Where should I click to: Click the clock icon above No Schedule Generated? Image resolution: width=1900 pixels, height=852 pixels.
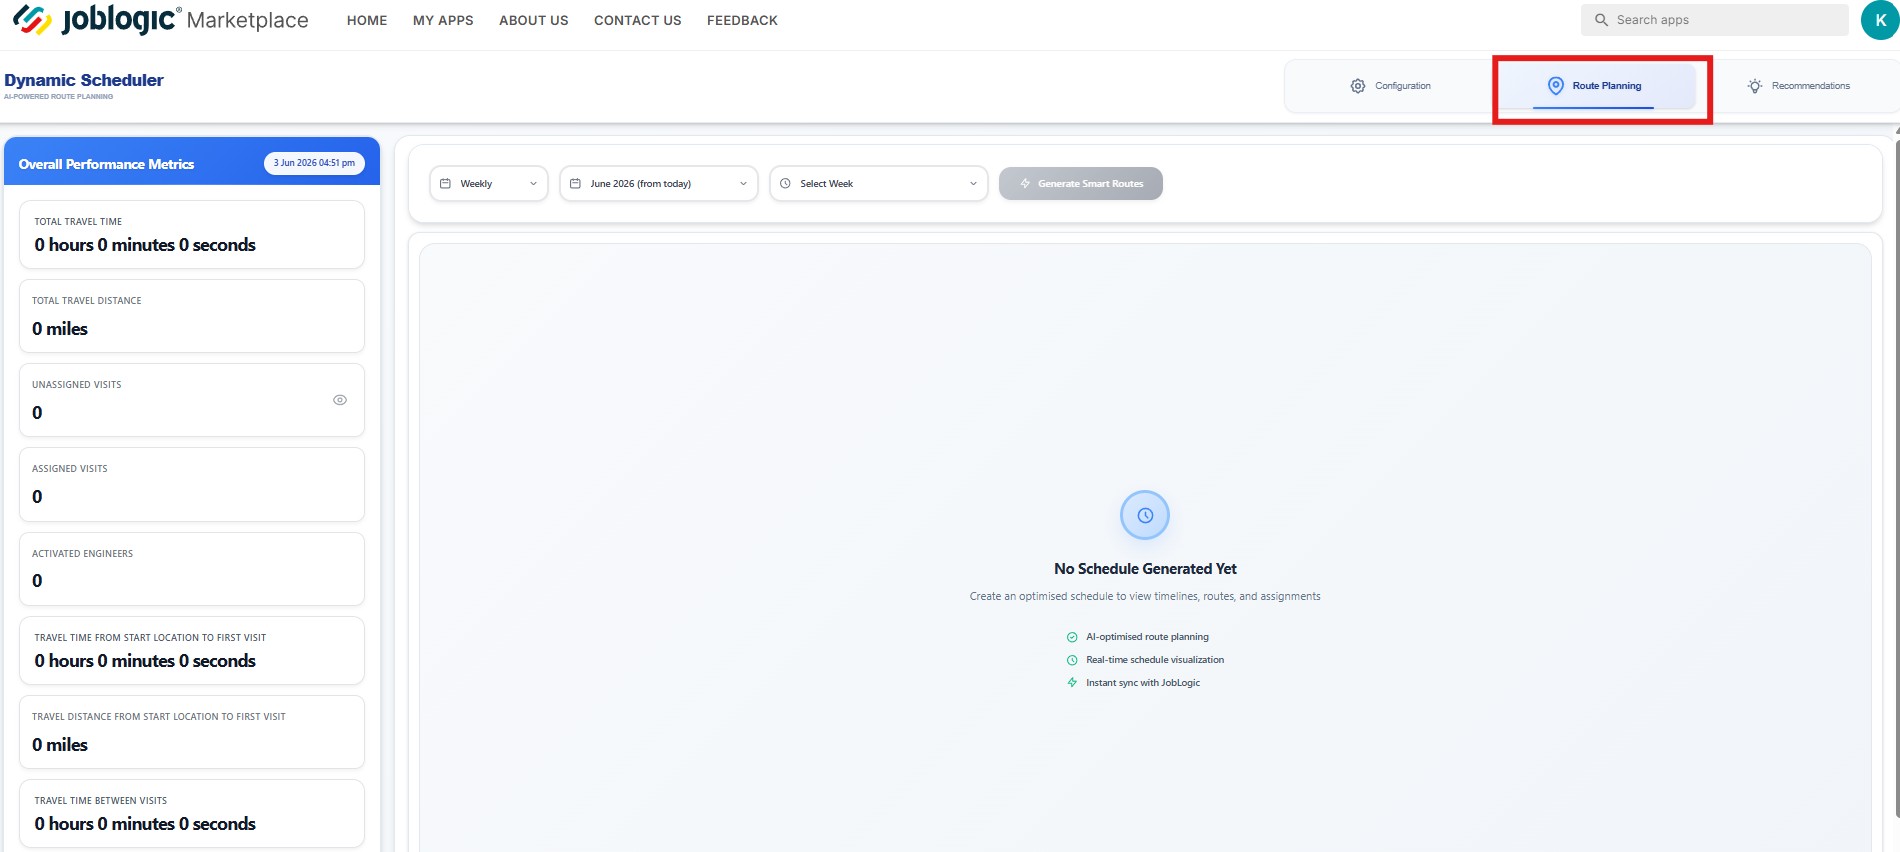click(1145, 515)
